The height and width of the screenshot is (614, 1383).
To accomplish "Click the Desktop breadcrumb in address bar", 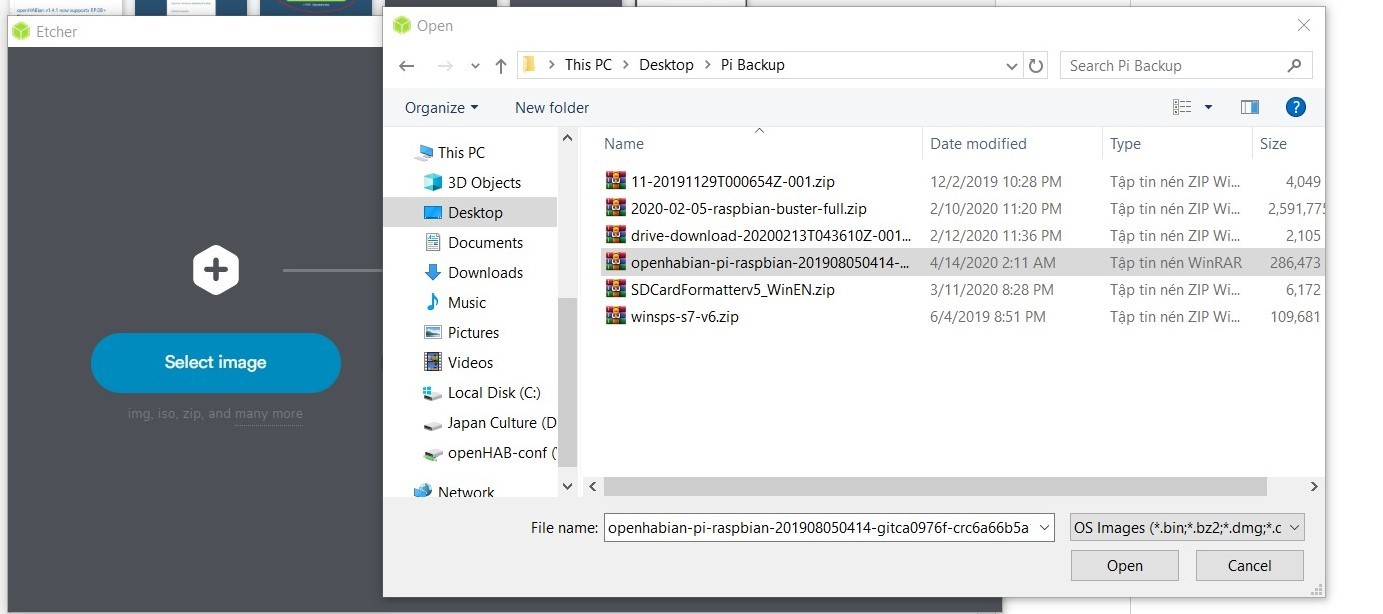I will click(666, 65).
